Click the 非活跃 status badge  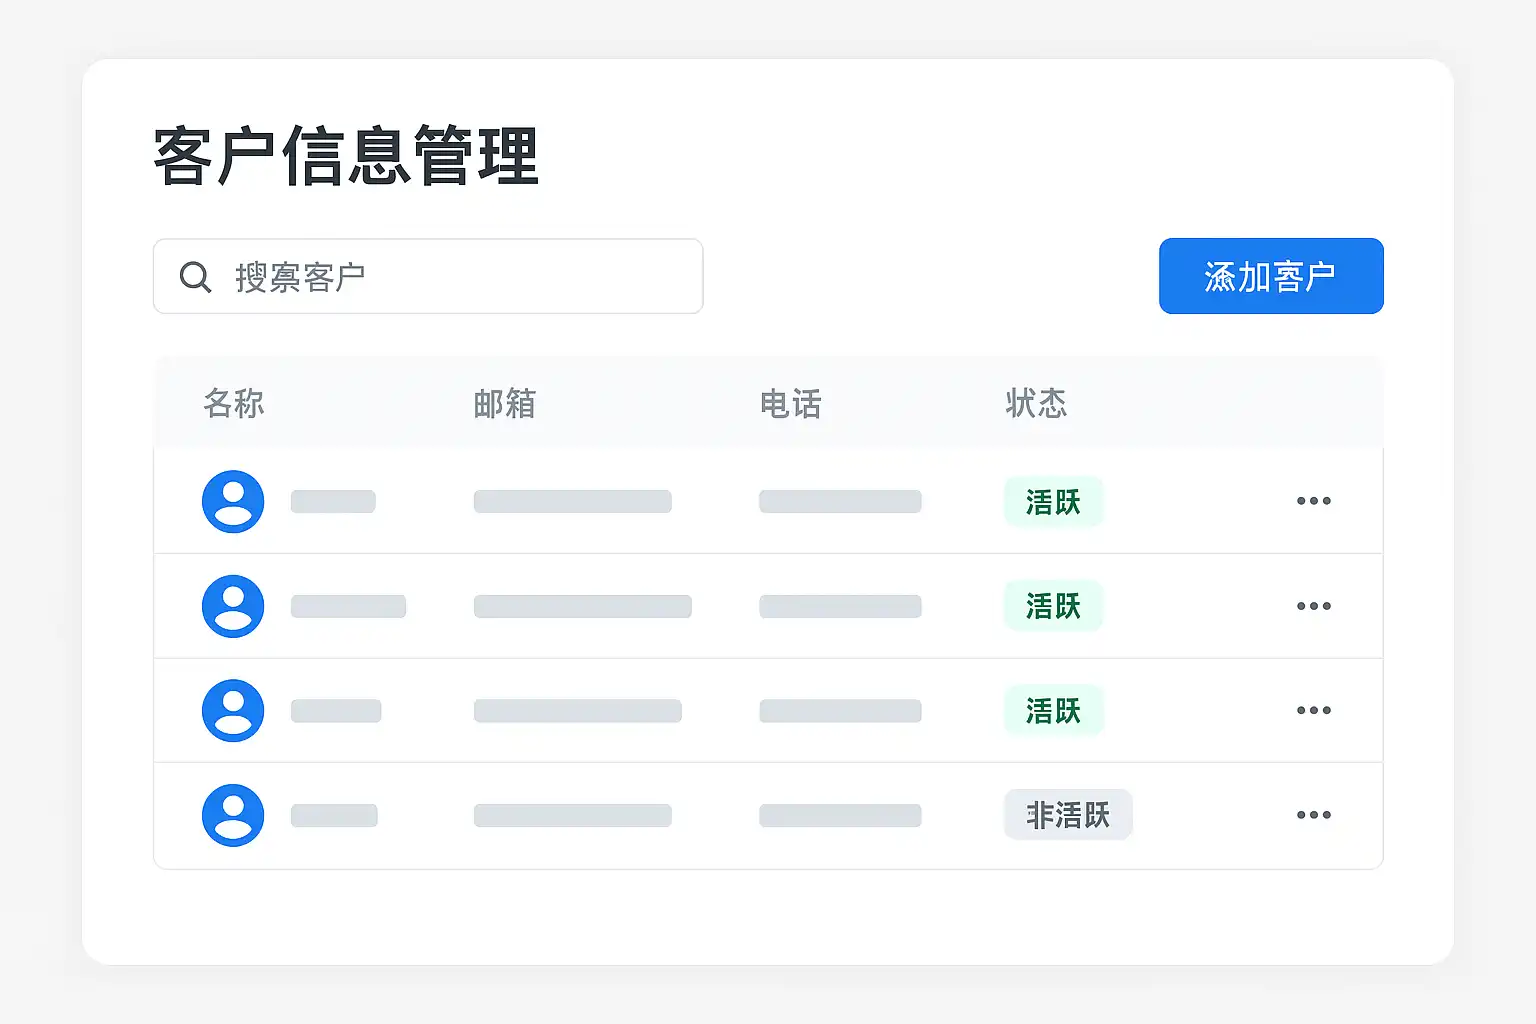[1068, 815]
